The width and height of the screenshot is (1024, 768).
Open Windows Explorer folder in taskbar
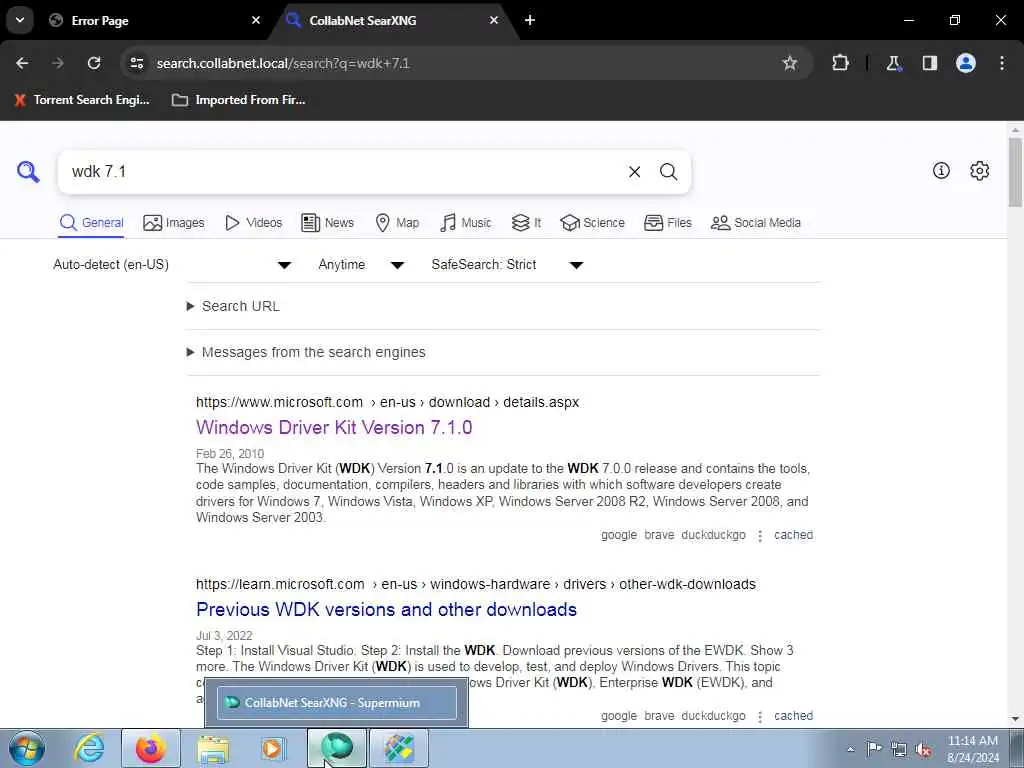pyautogui.click(x=213, y=748)
